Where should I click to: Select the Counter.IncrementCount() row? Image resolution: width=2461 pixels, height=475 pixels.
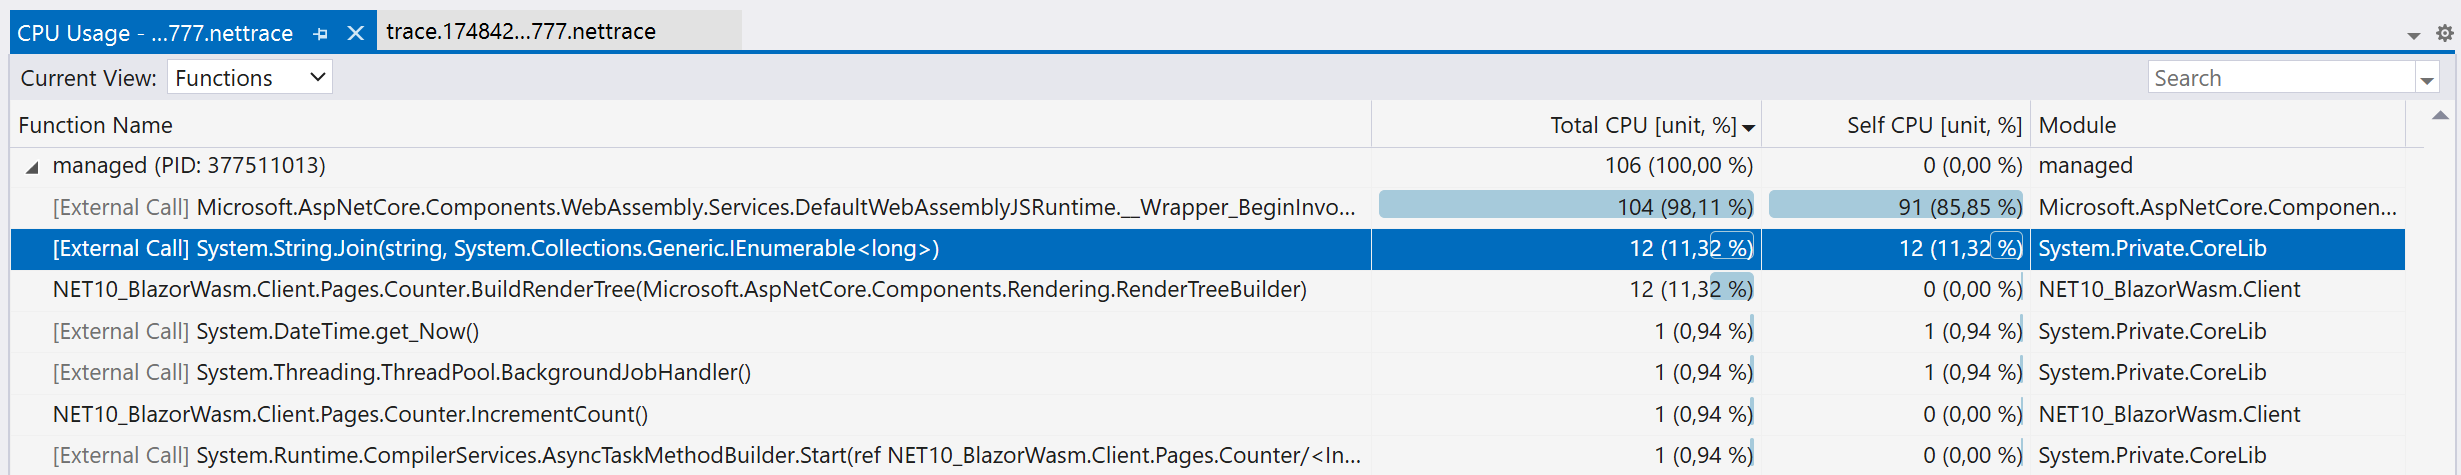1207,414
